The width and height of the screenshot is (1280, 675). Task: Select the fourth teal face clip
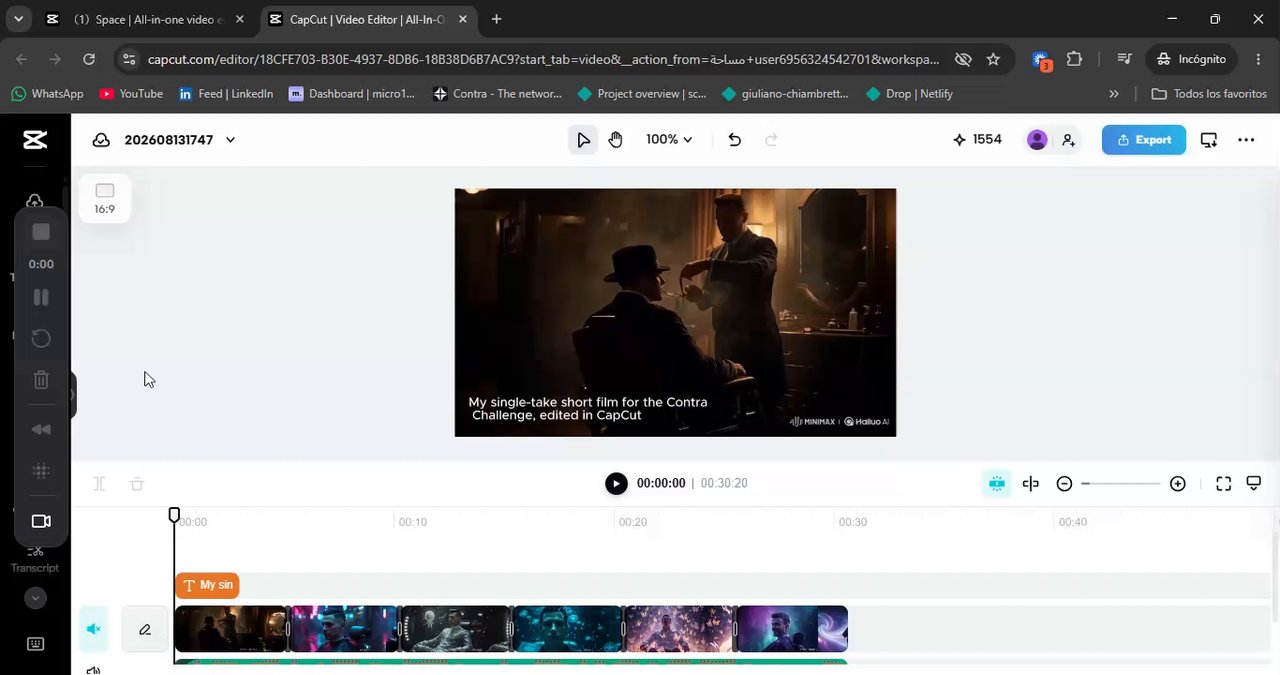pyautogui.click(x=568, y=629)
